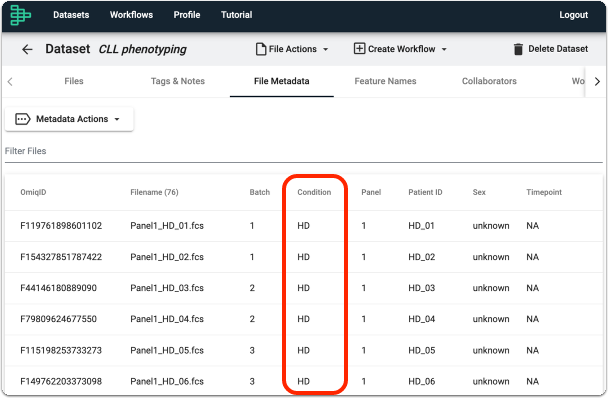Viewport: 608px width, 398px height.
Task: Open the Collaborators tab
Action: (x=489, y=81)
